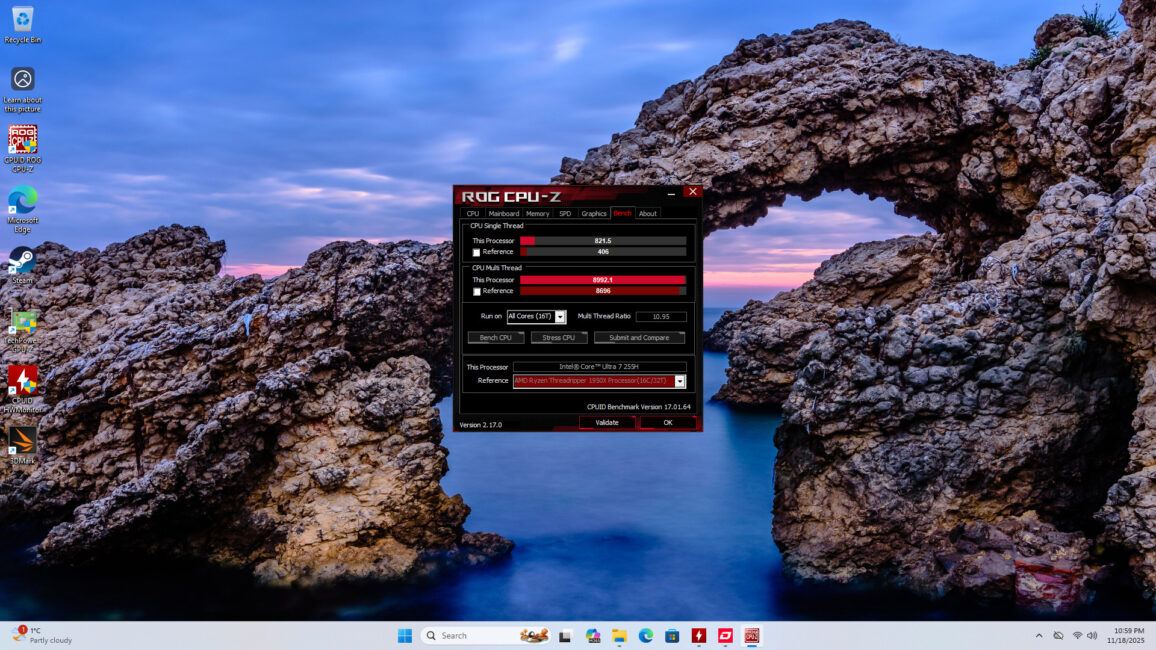Open the clock and date in the taskbar
The width and height of the screenshot is (1156, 650).
coord(1125,635)
